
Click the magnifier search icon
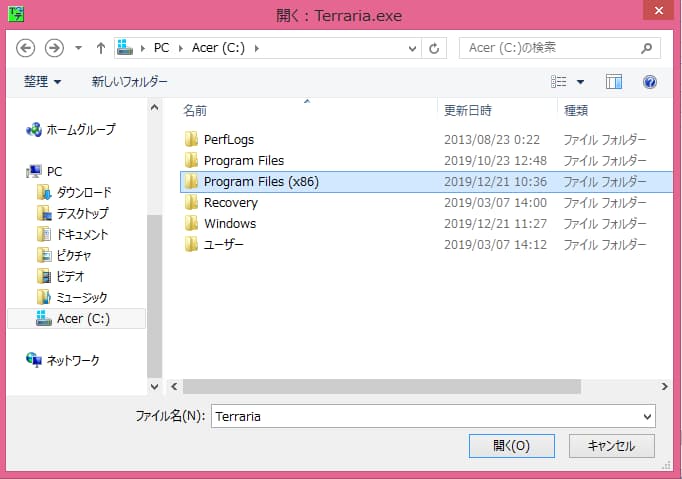pos(647,48)
